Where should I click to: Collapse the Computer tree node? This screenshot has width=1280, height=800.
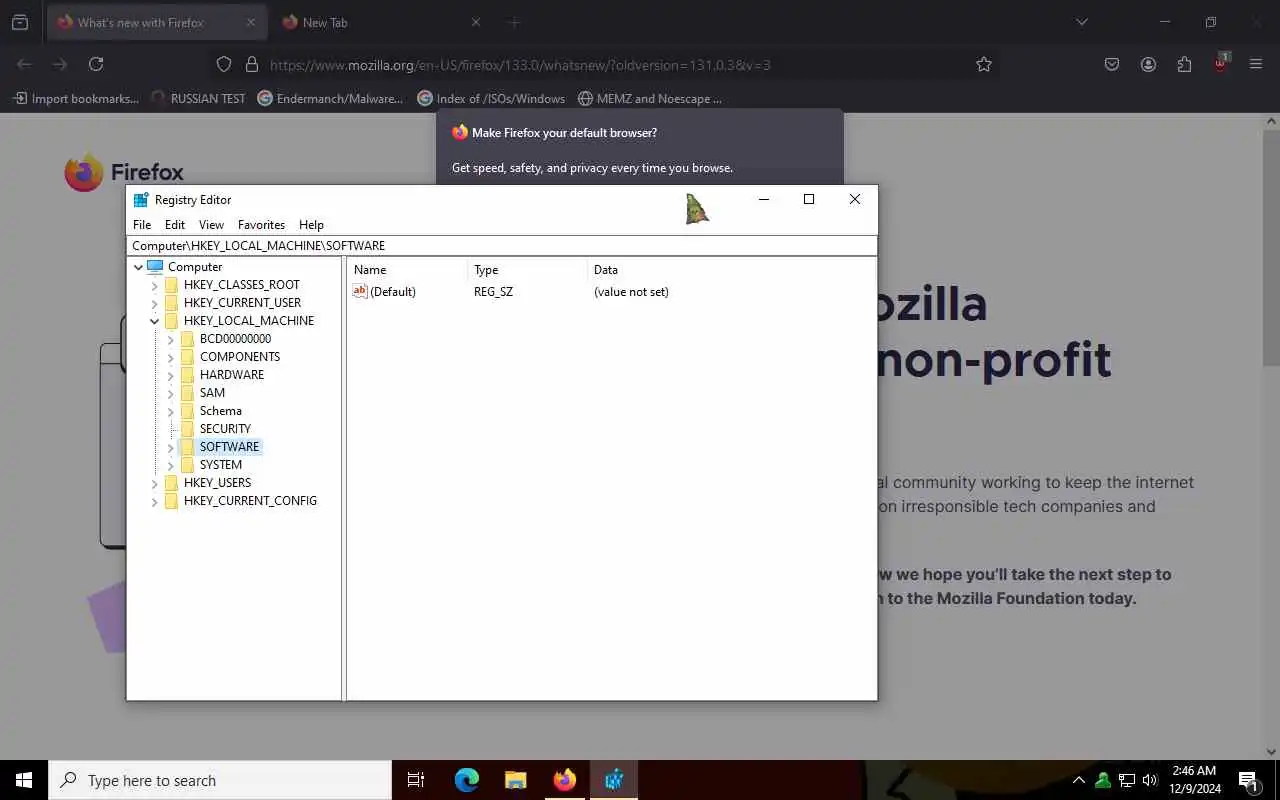tap(138, 267)
